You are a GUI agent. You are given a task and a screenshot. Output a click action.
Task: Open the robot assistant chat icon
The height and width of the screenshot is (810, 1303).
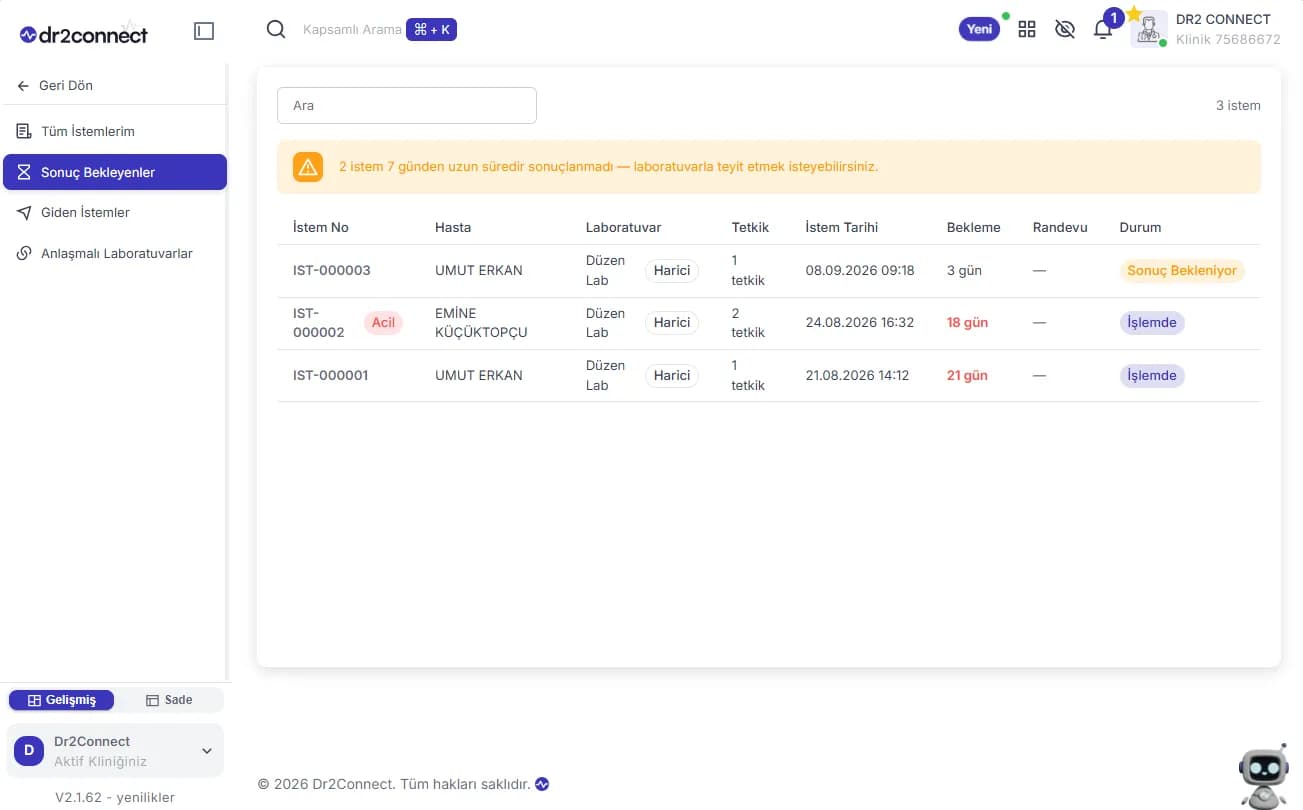pyautogui.click(x=1263, y=776)
